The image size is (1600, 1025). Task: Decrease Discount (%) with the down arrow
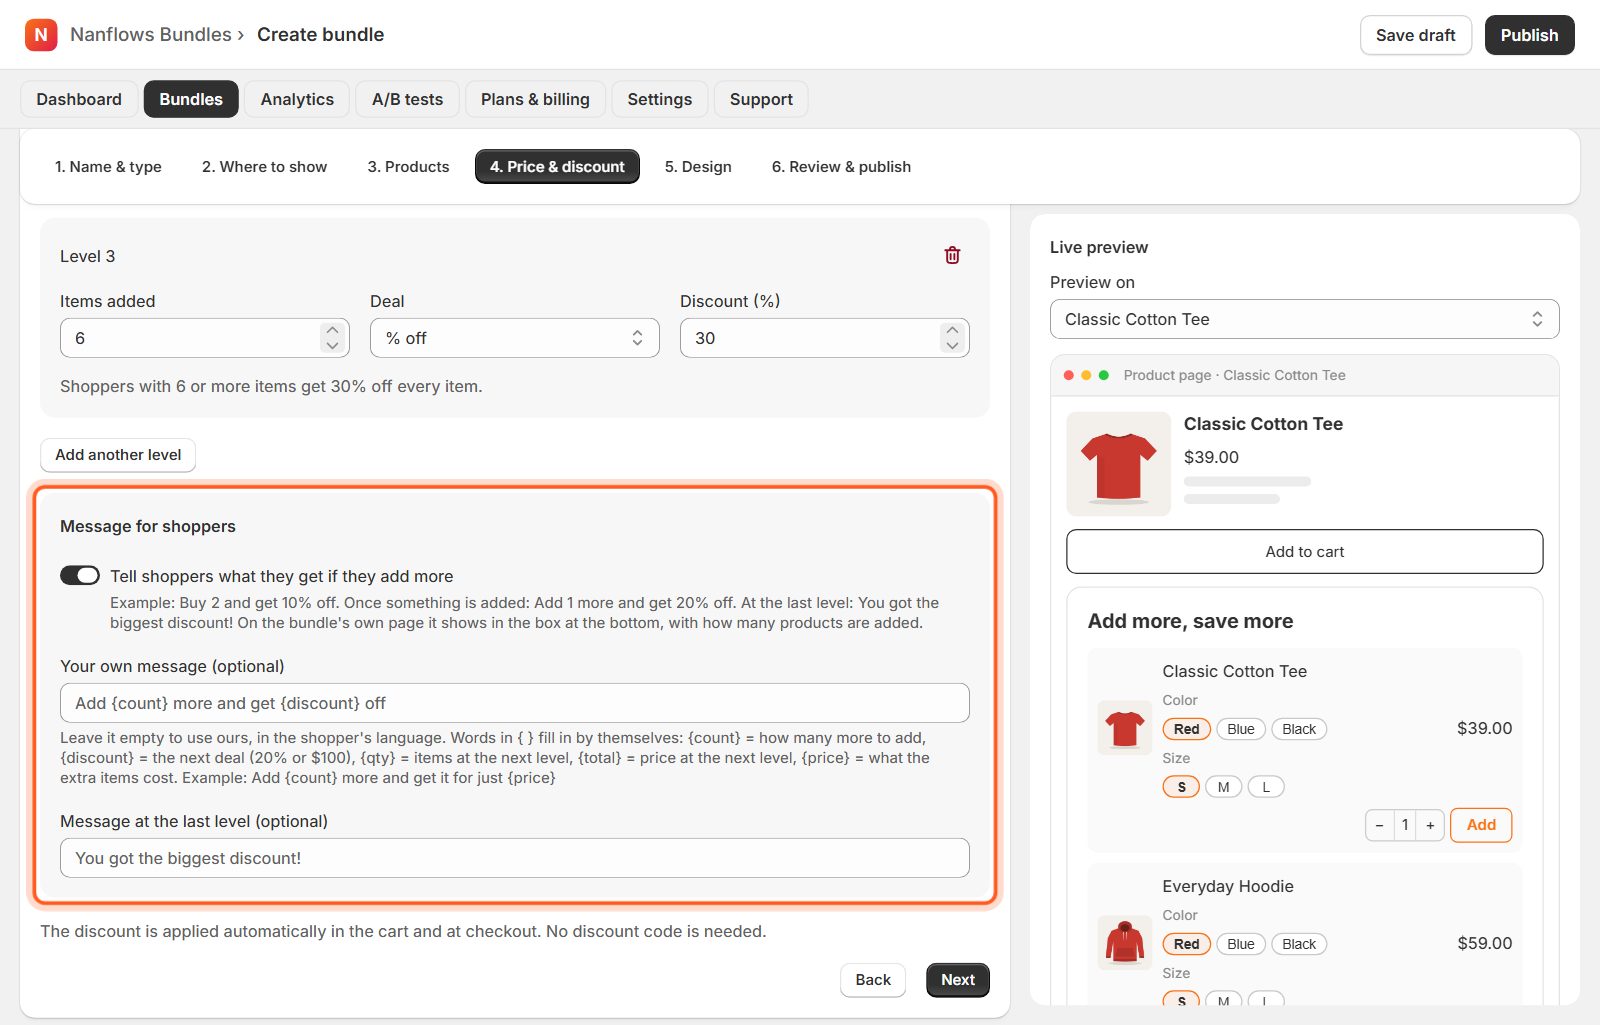(952, 346)
